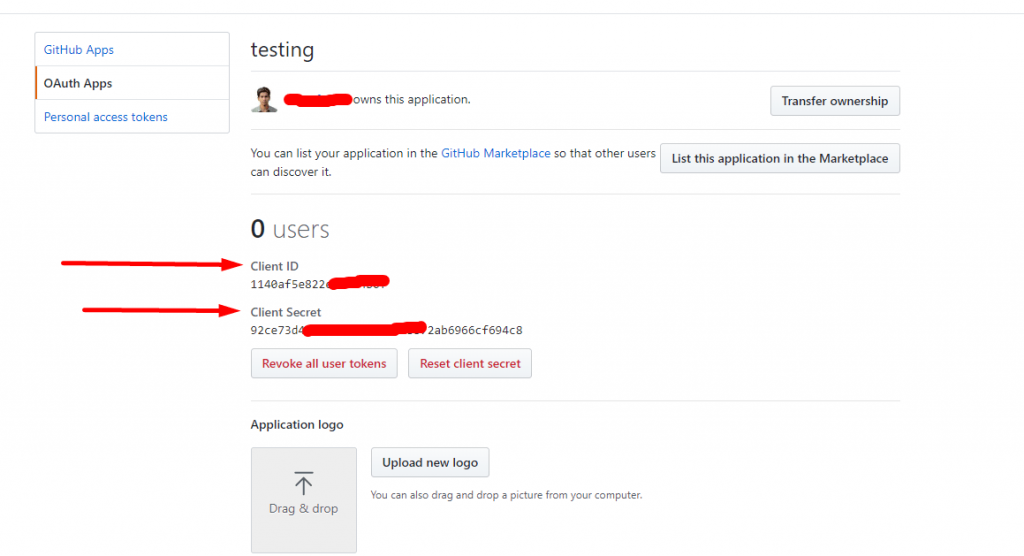Click the 'testing' application title
The image size is (1024, 556).
tap(282, 50)
